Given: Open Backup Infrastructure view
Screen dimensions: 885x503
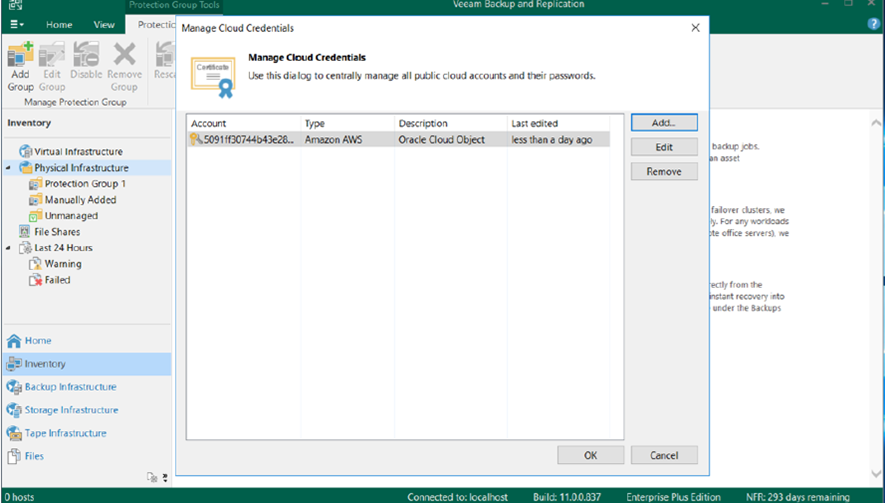Looking at the screenshot, I should 86,387.
